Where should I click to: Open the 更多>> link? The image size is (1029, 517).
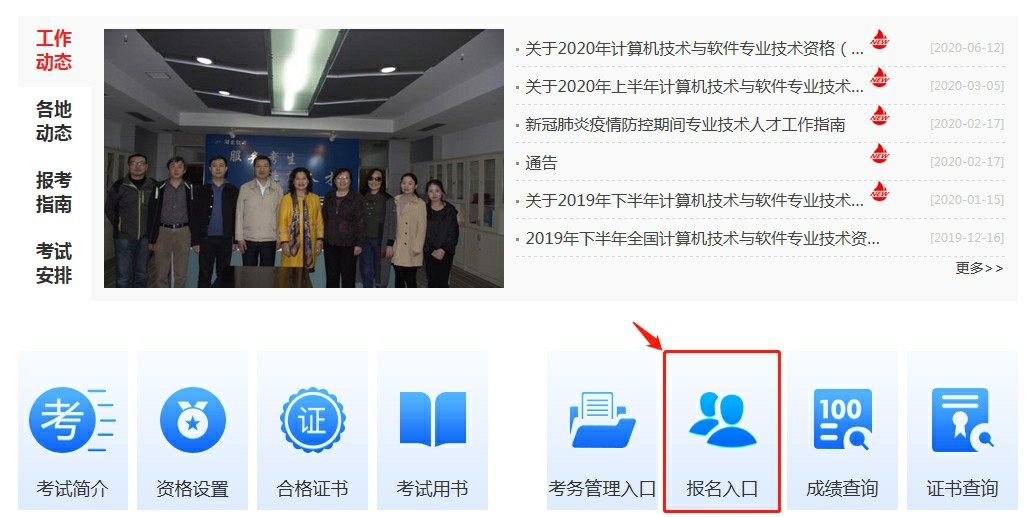coord(979,268)
